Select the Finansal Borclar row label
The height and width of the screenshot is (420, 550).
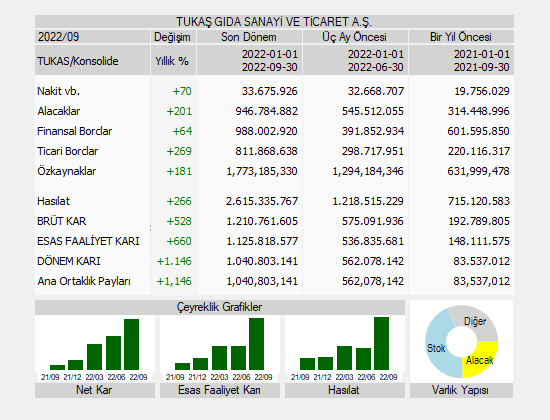75,131
